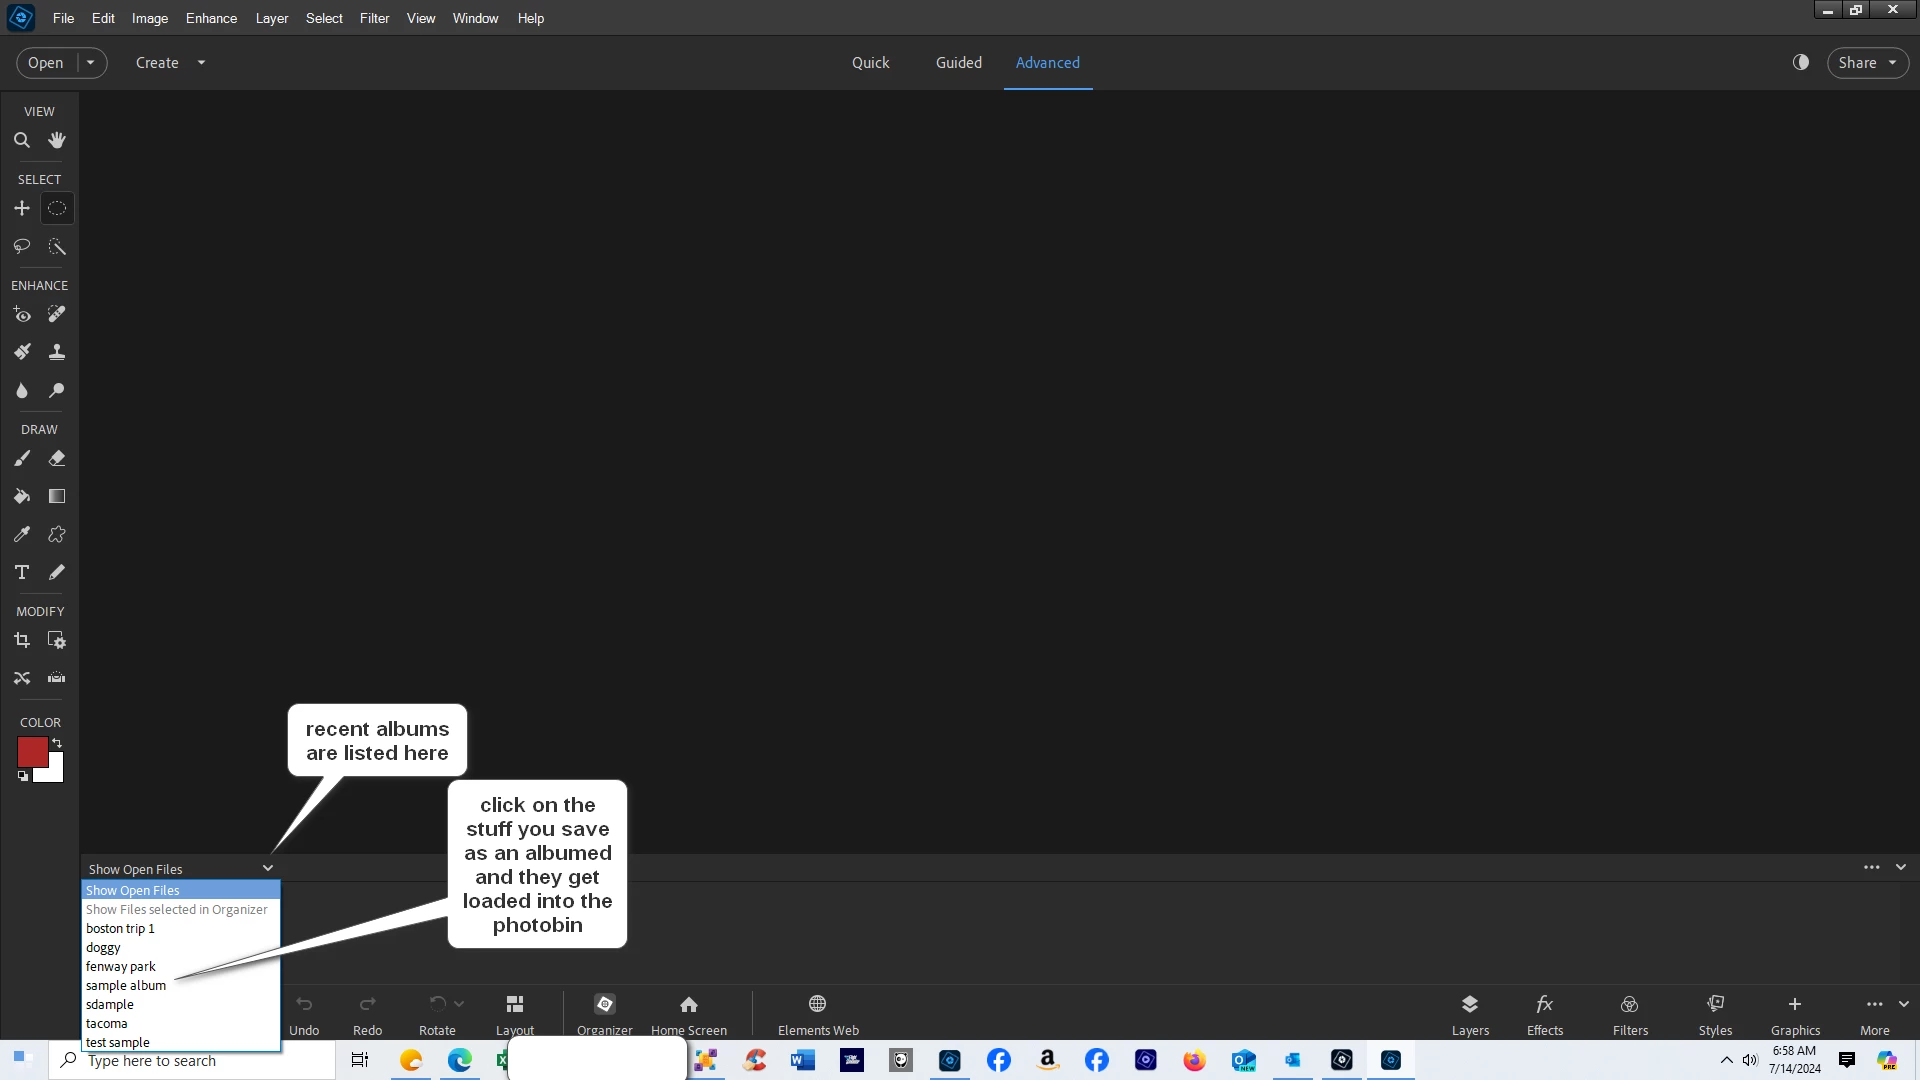The height and width of the screenshot is (1080, 1920).
Task: Select the Horizontal Type tool
Action: click(21, 572)
